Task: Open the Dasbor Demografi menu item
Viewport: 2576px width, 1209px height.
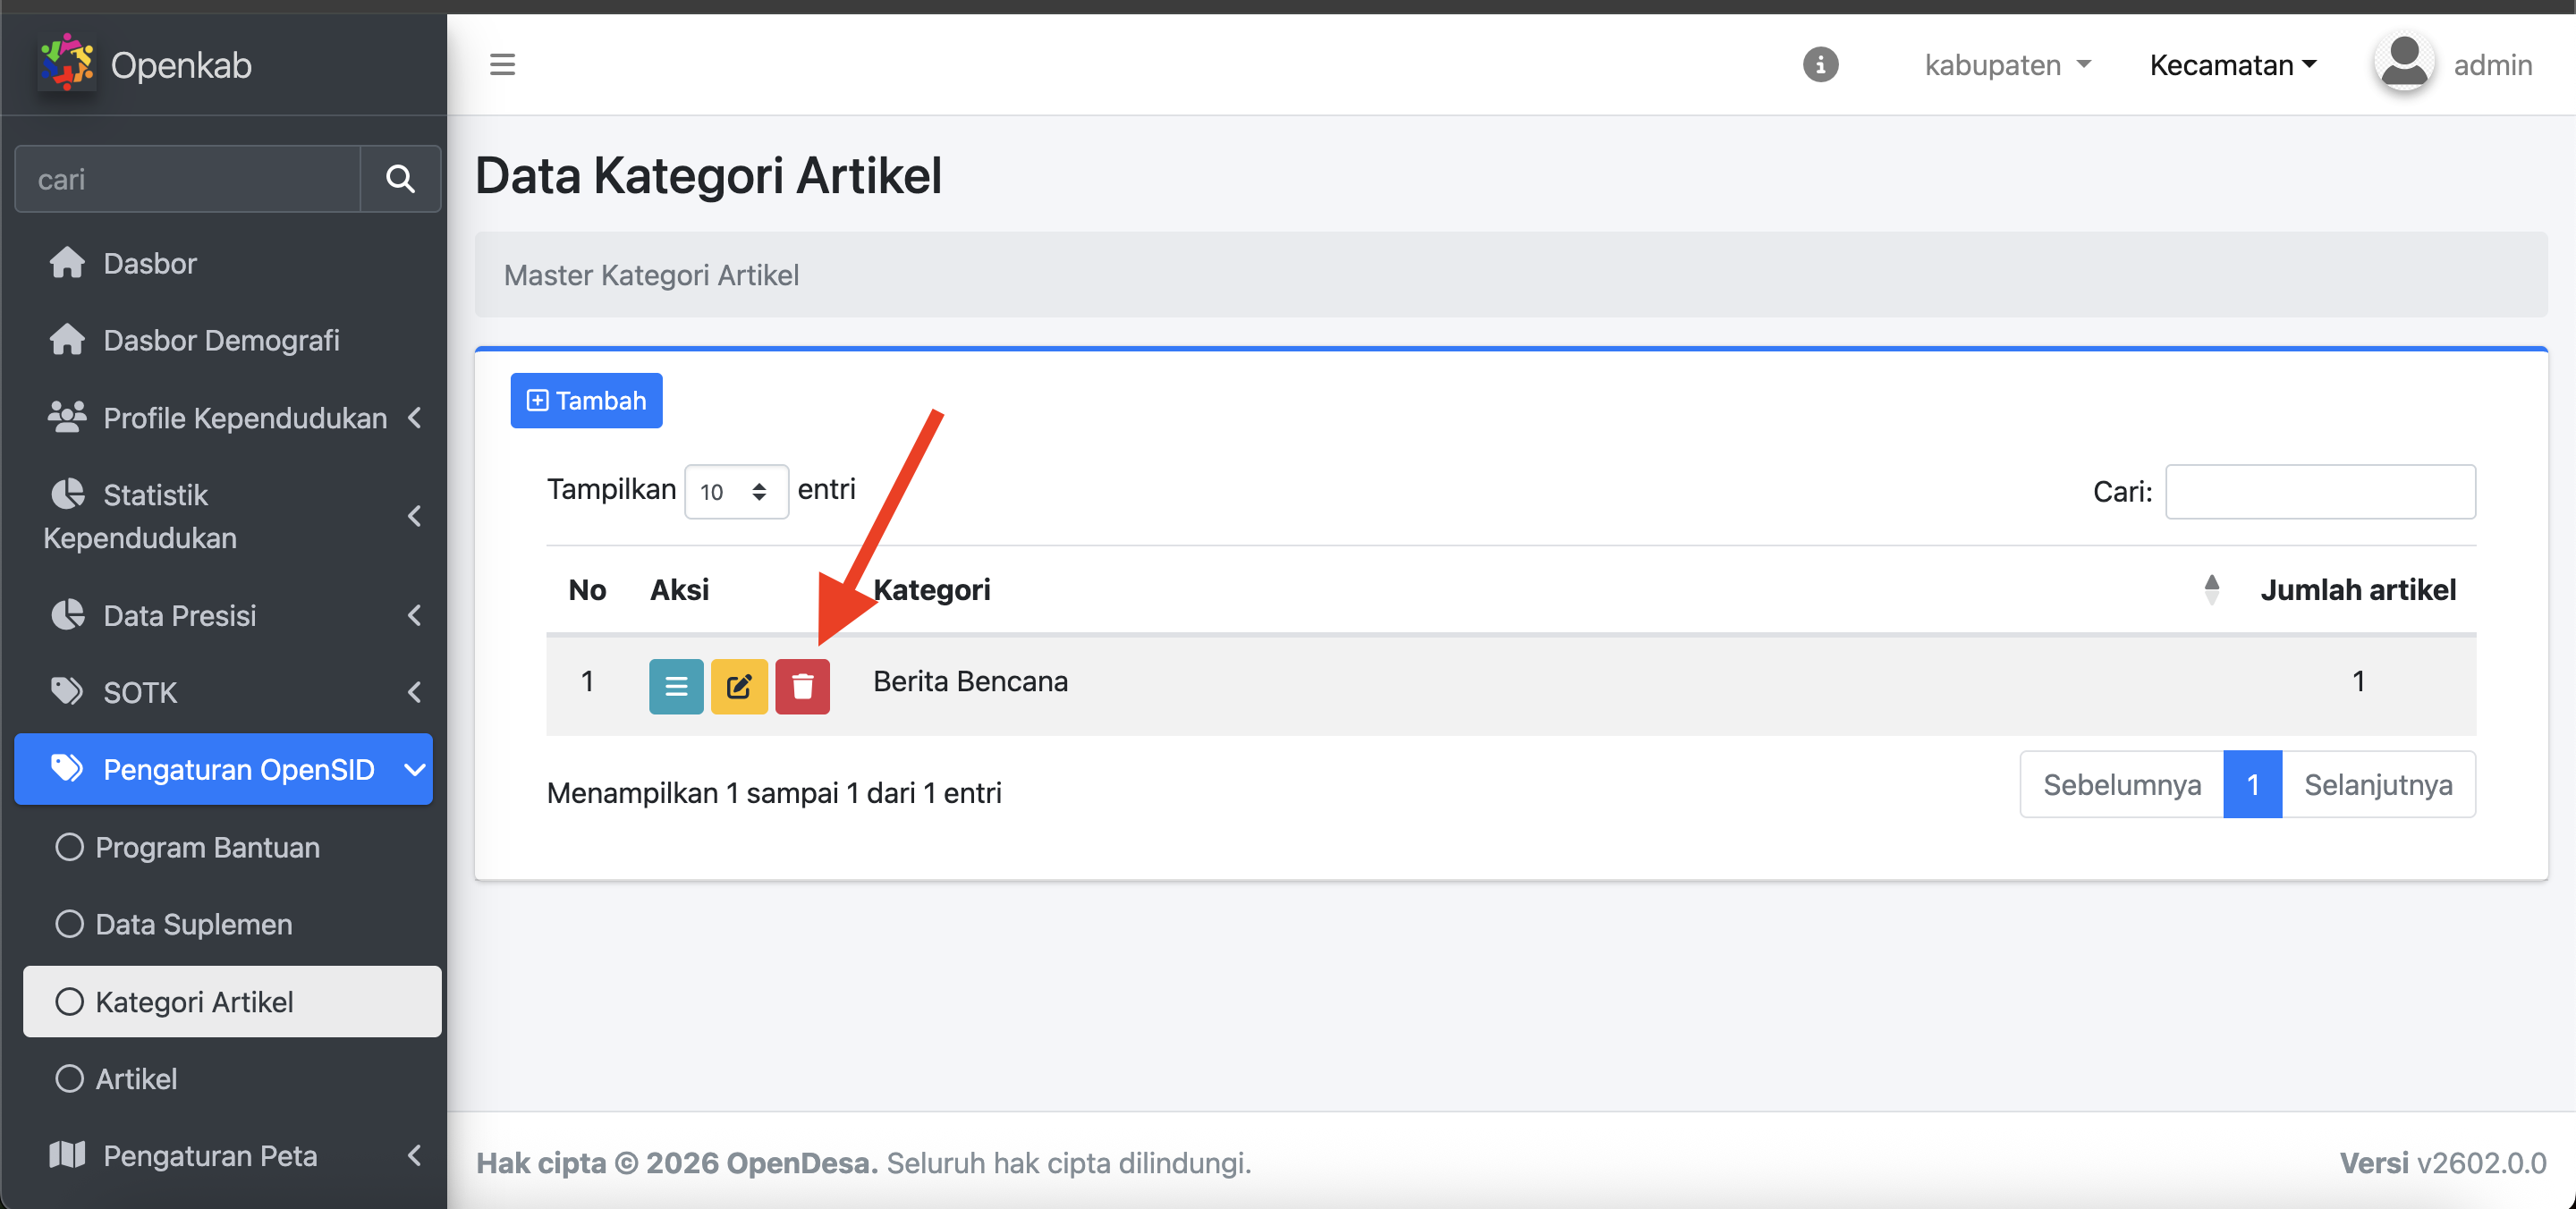Action: pos(221,340)
